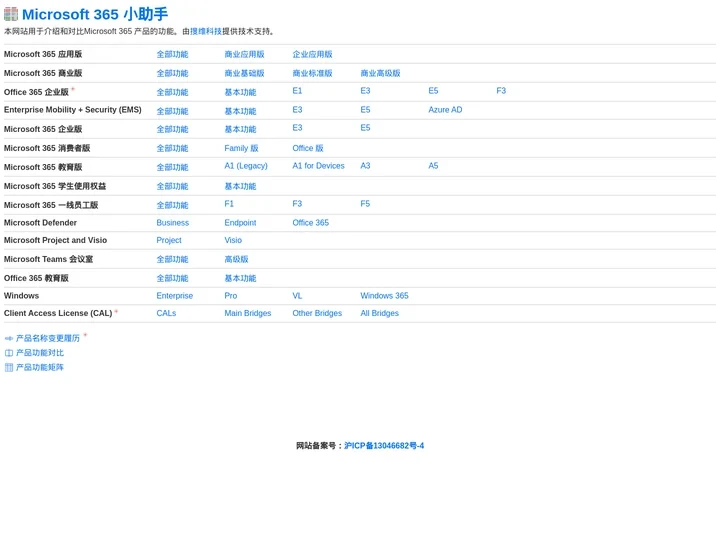Open the Other Bridges link

[317, 313]
